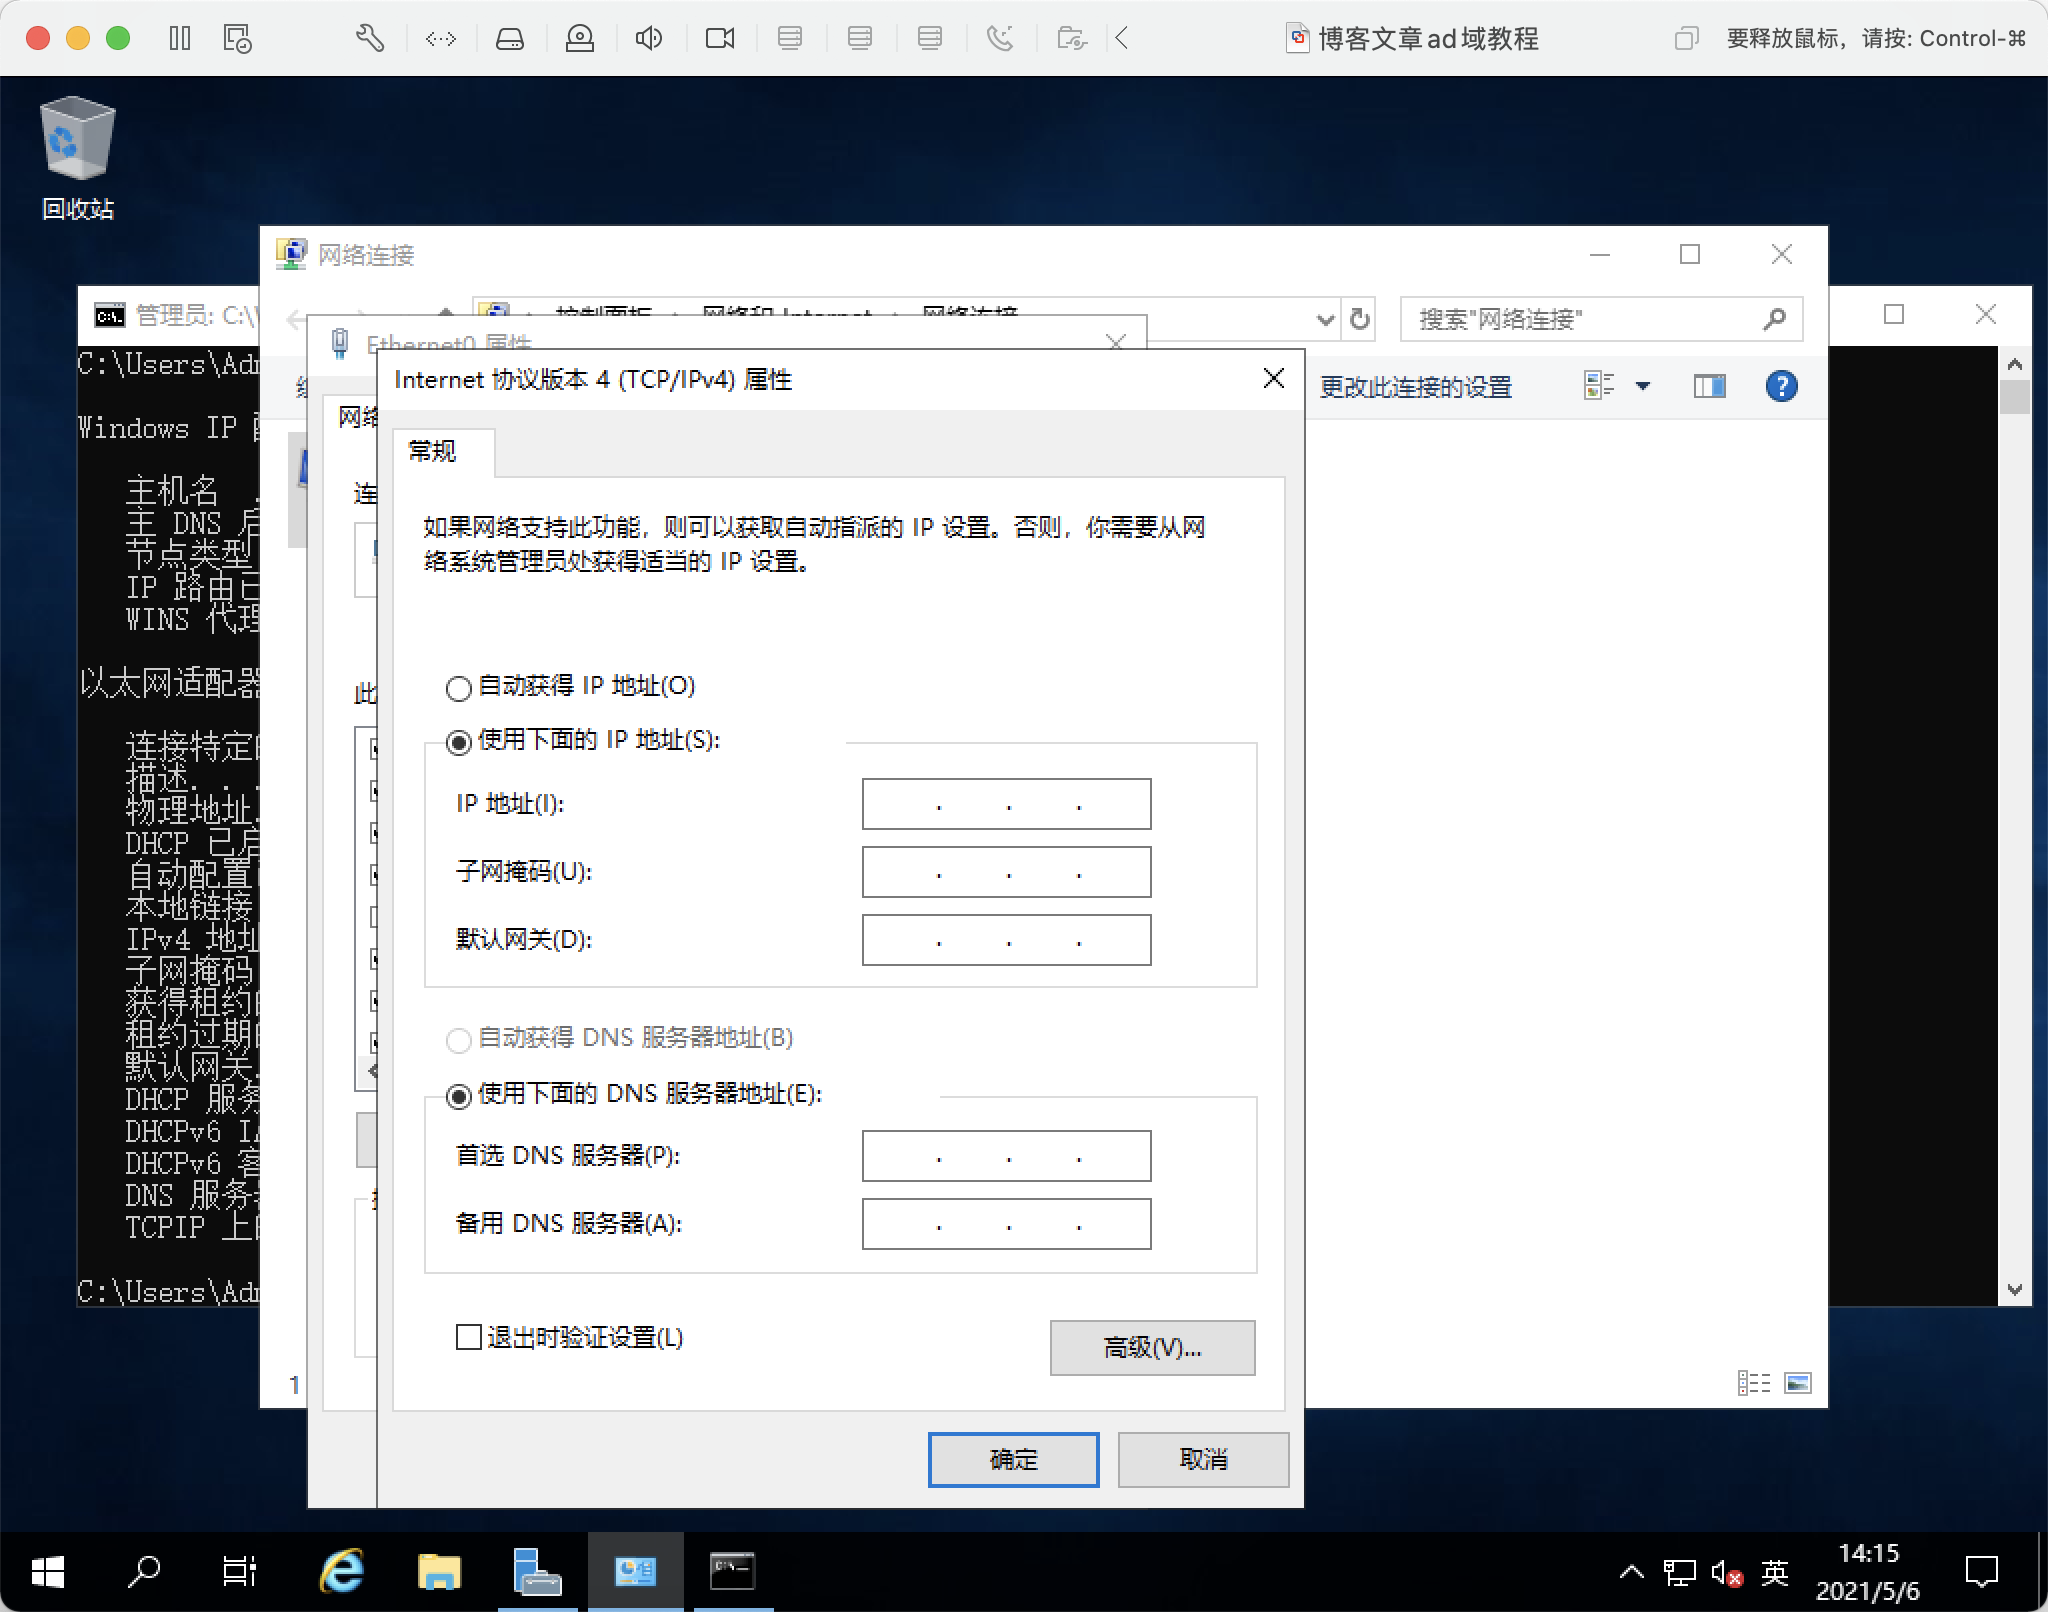Click the VM pause icon in the toolbar
The height and width of the screenshot is (1612, 2048).
point(180,39)
